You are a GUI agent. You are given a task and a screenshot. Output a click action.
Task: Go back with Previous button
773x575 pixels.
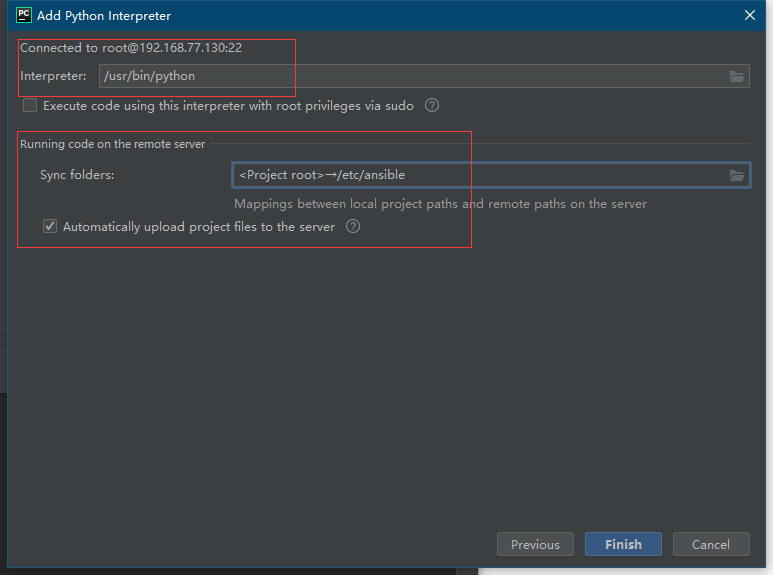(535, 544)
